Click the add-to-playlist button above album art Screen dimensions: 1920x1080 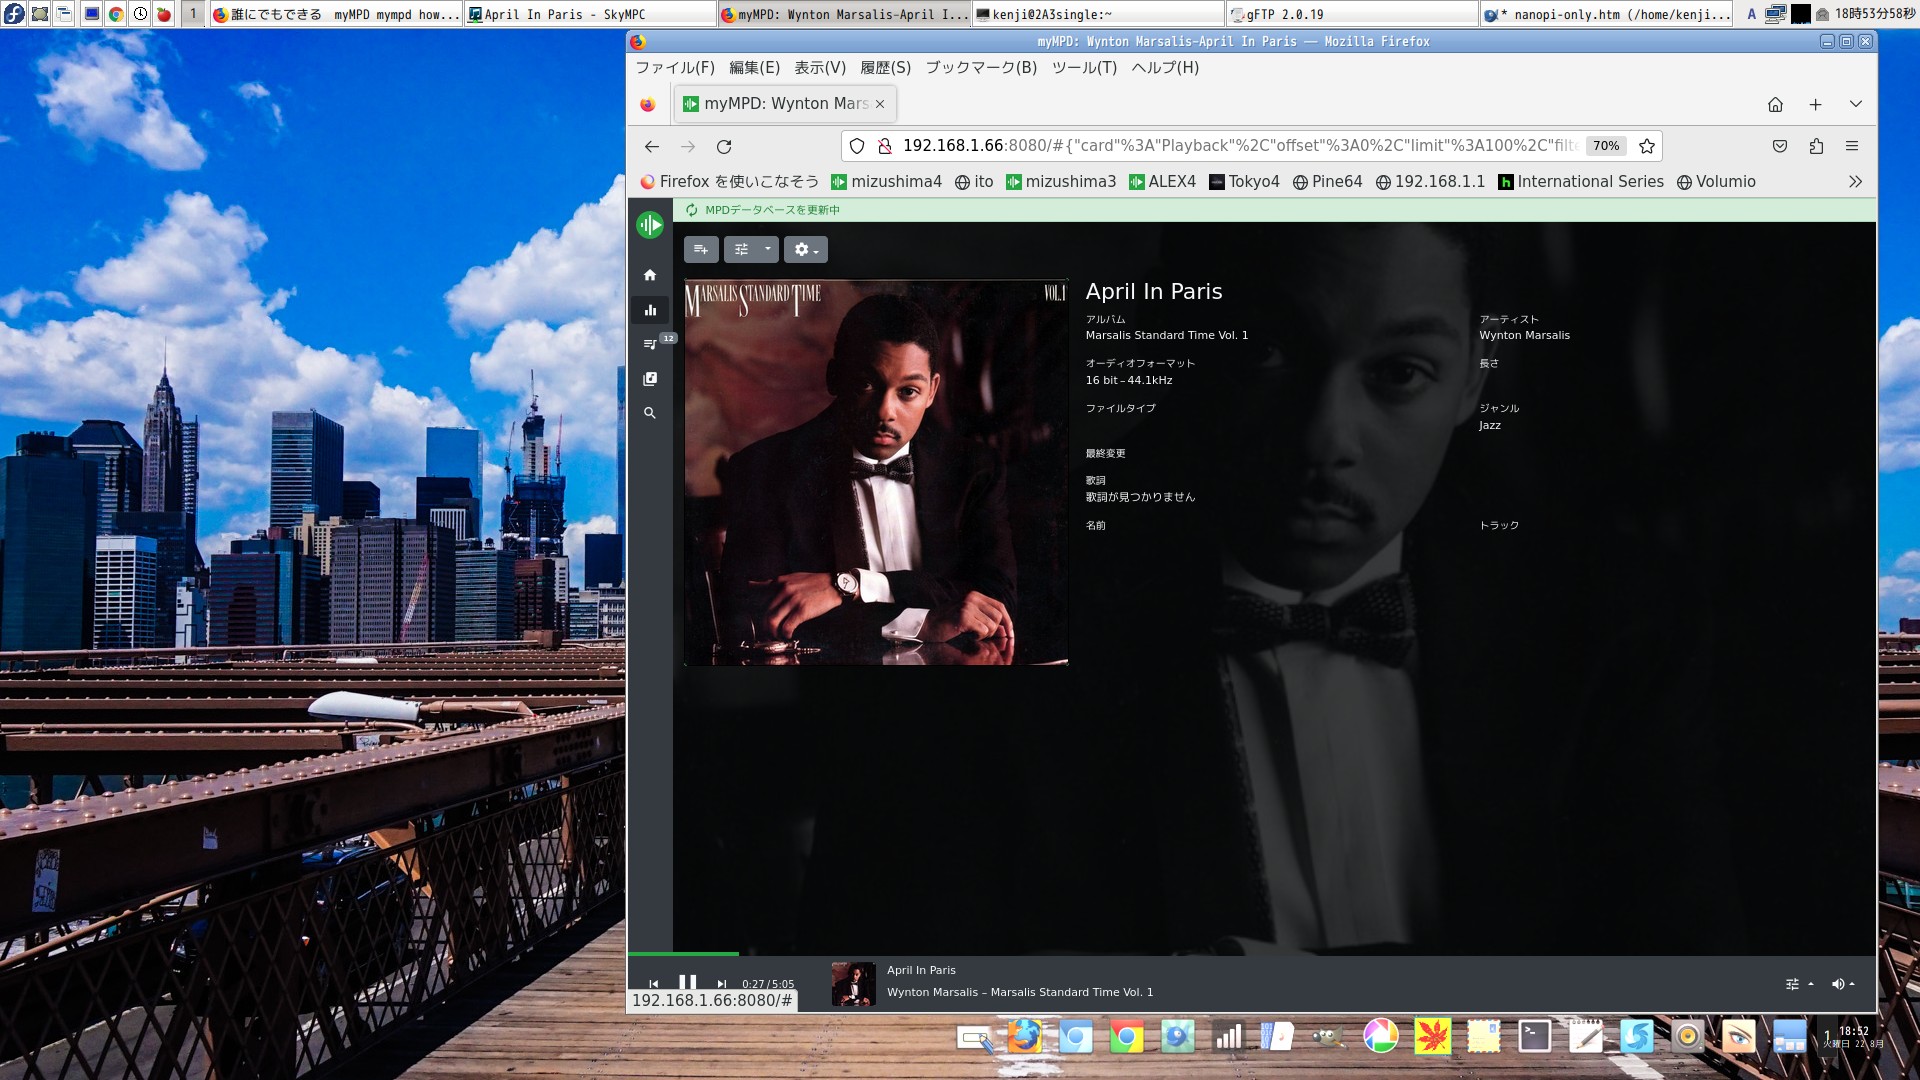pyautogui.click(x=701, y=250)
